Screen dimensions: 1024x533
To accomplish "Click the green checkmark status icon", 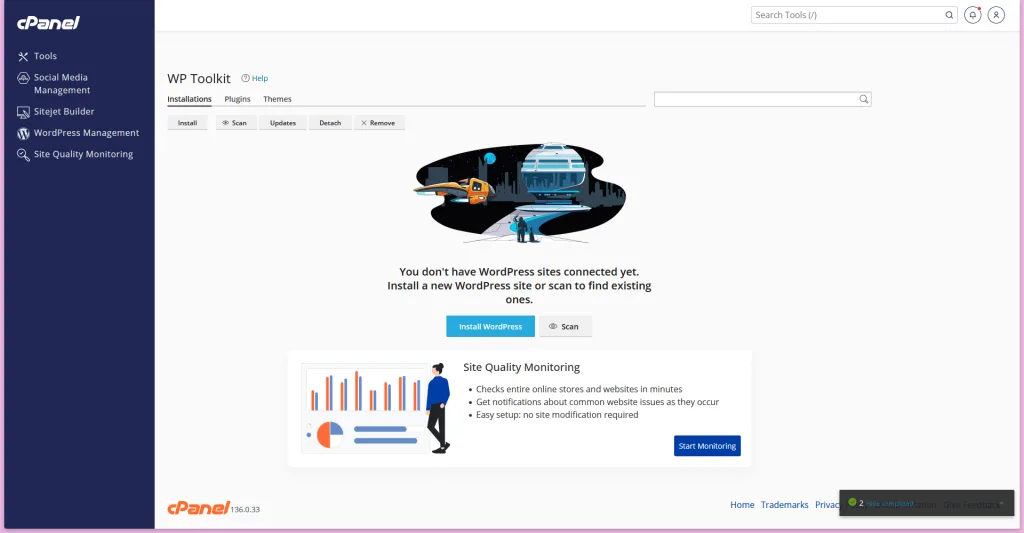I will 852,502.
